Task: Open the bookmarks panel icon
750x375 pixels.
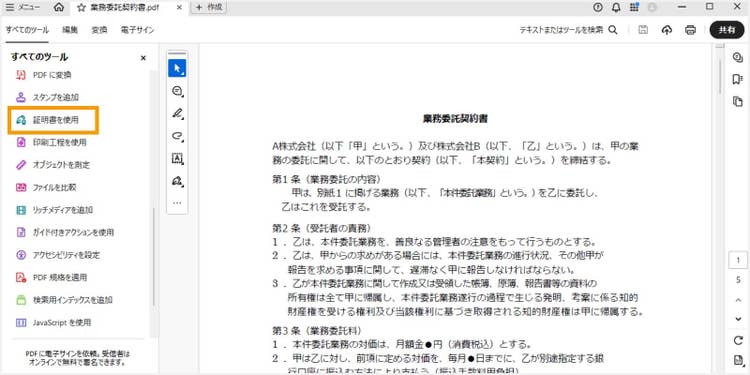Action: (738, 79)
